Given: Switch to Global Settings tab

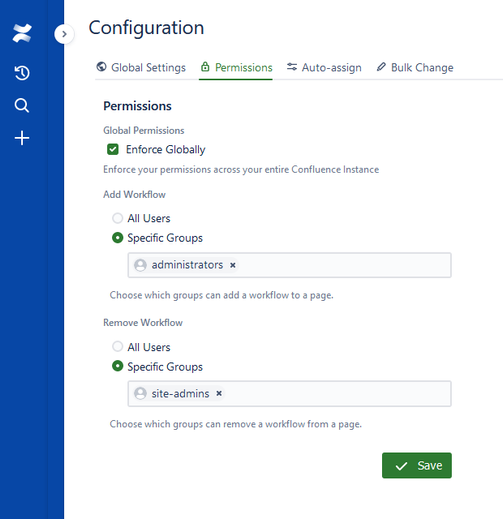Looking at the screenshot, I should click(141, 68).
